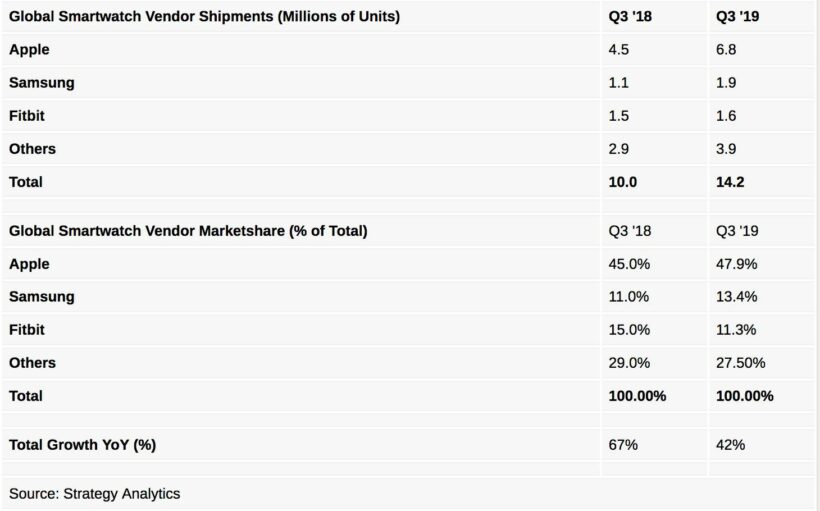Select Fitbit's 11.3% marketshare cell
The height and width of the screenshot is (511, 820).
coord(737,330)
